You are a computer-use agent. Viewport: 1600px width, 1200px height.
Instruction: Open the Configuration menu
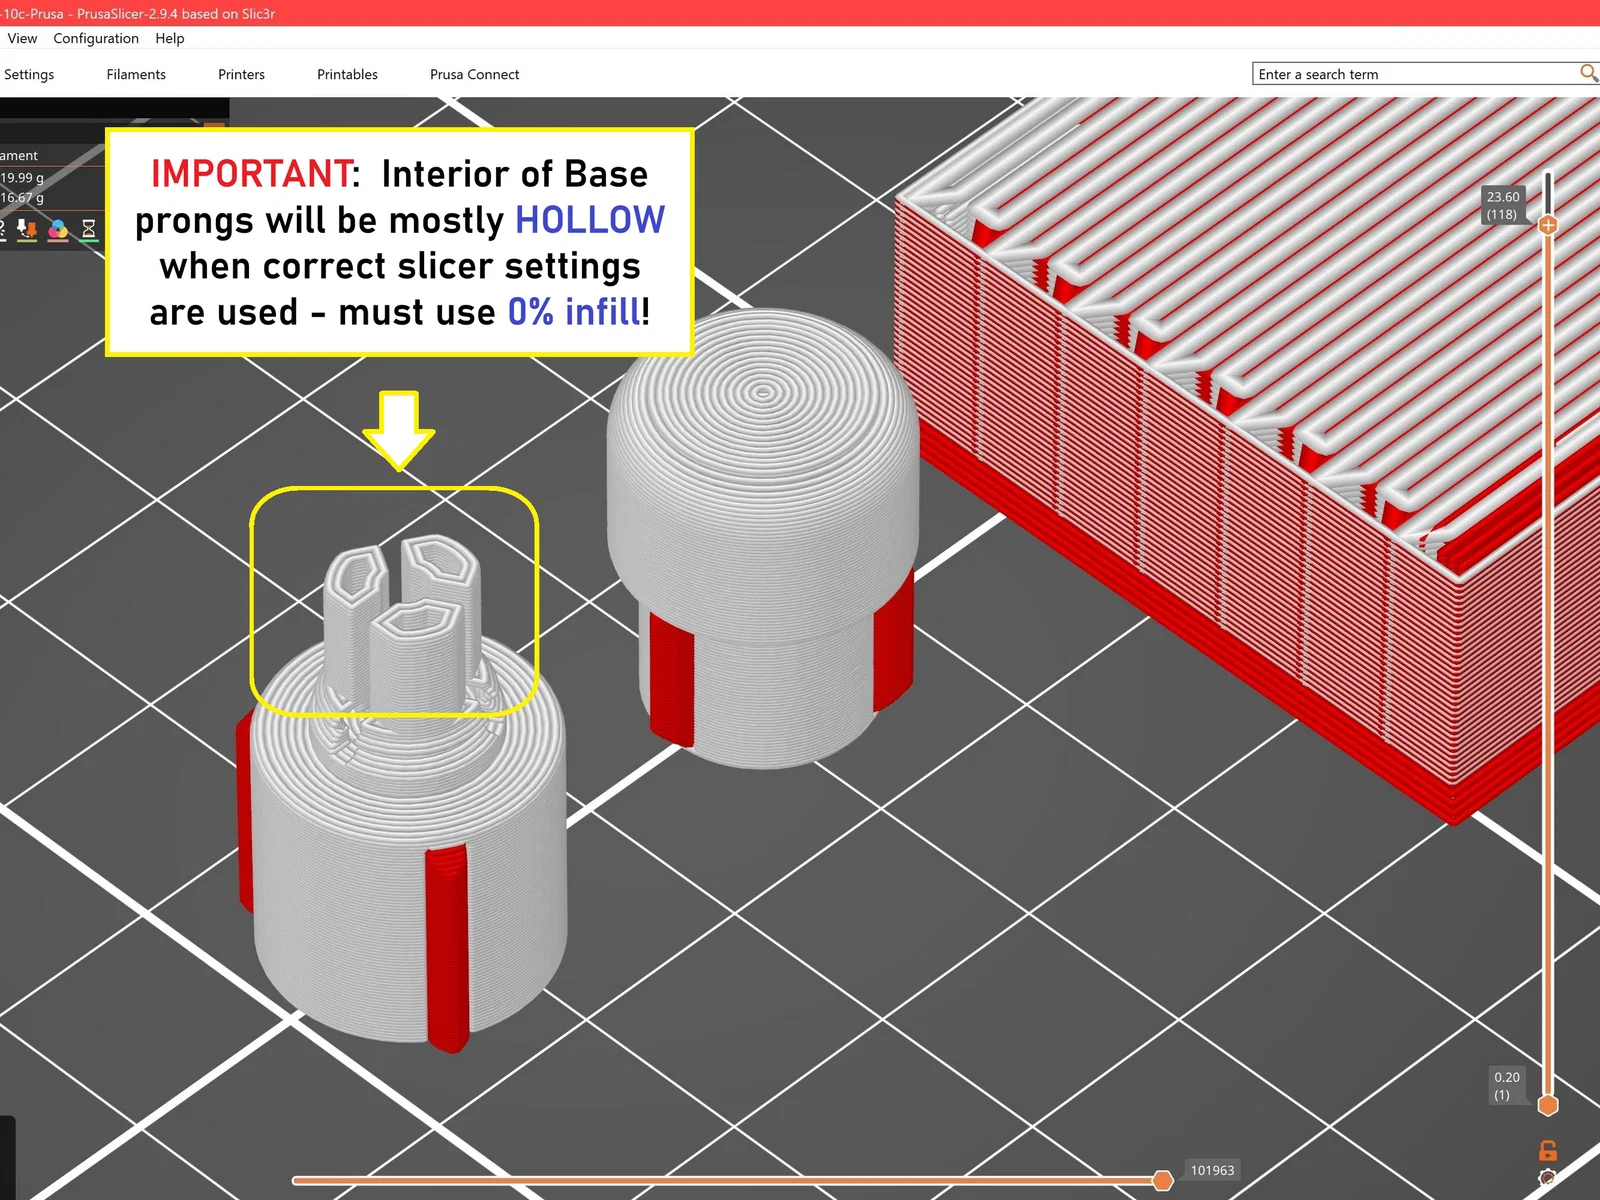[96, 38]
